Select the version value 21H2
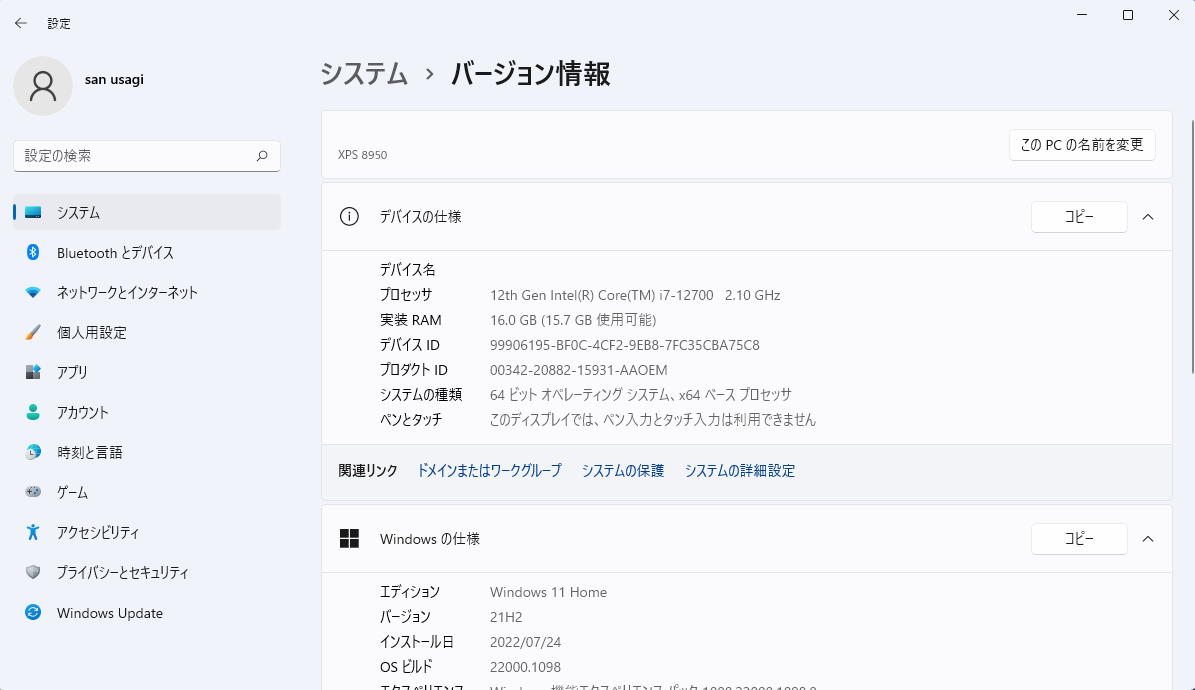The image size is (1195, 690). 506,617
